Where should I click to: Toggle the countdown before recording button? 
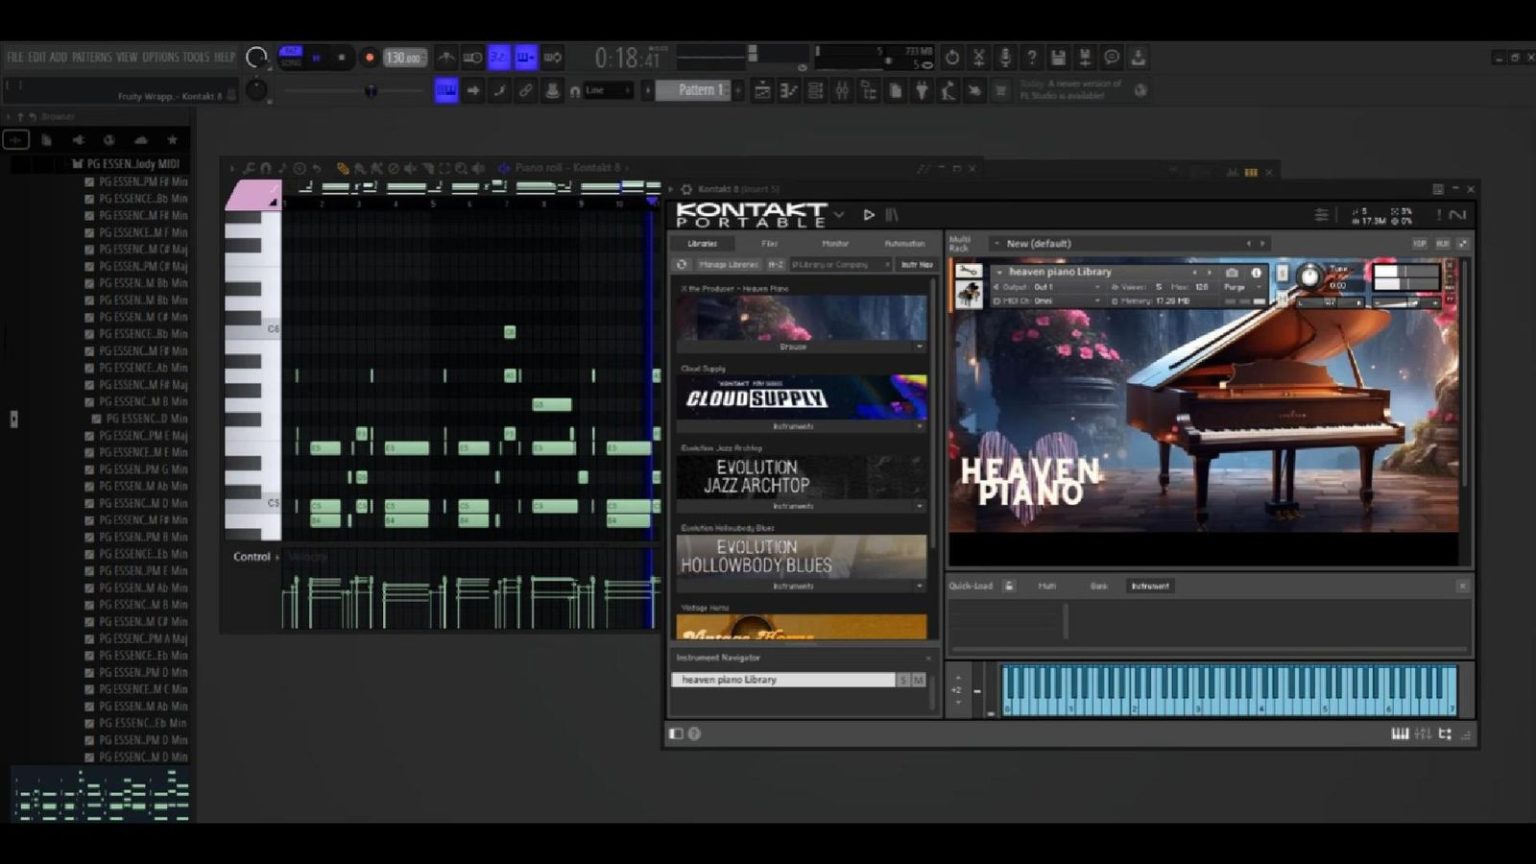(x=498, y=58)
